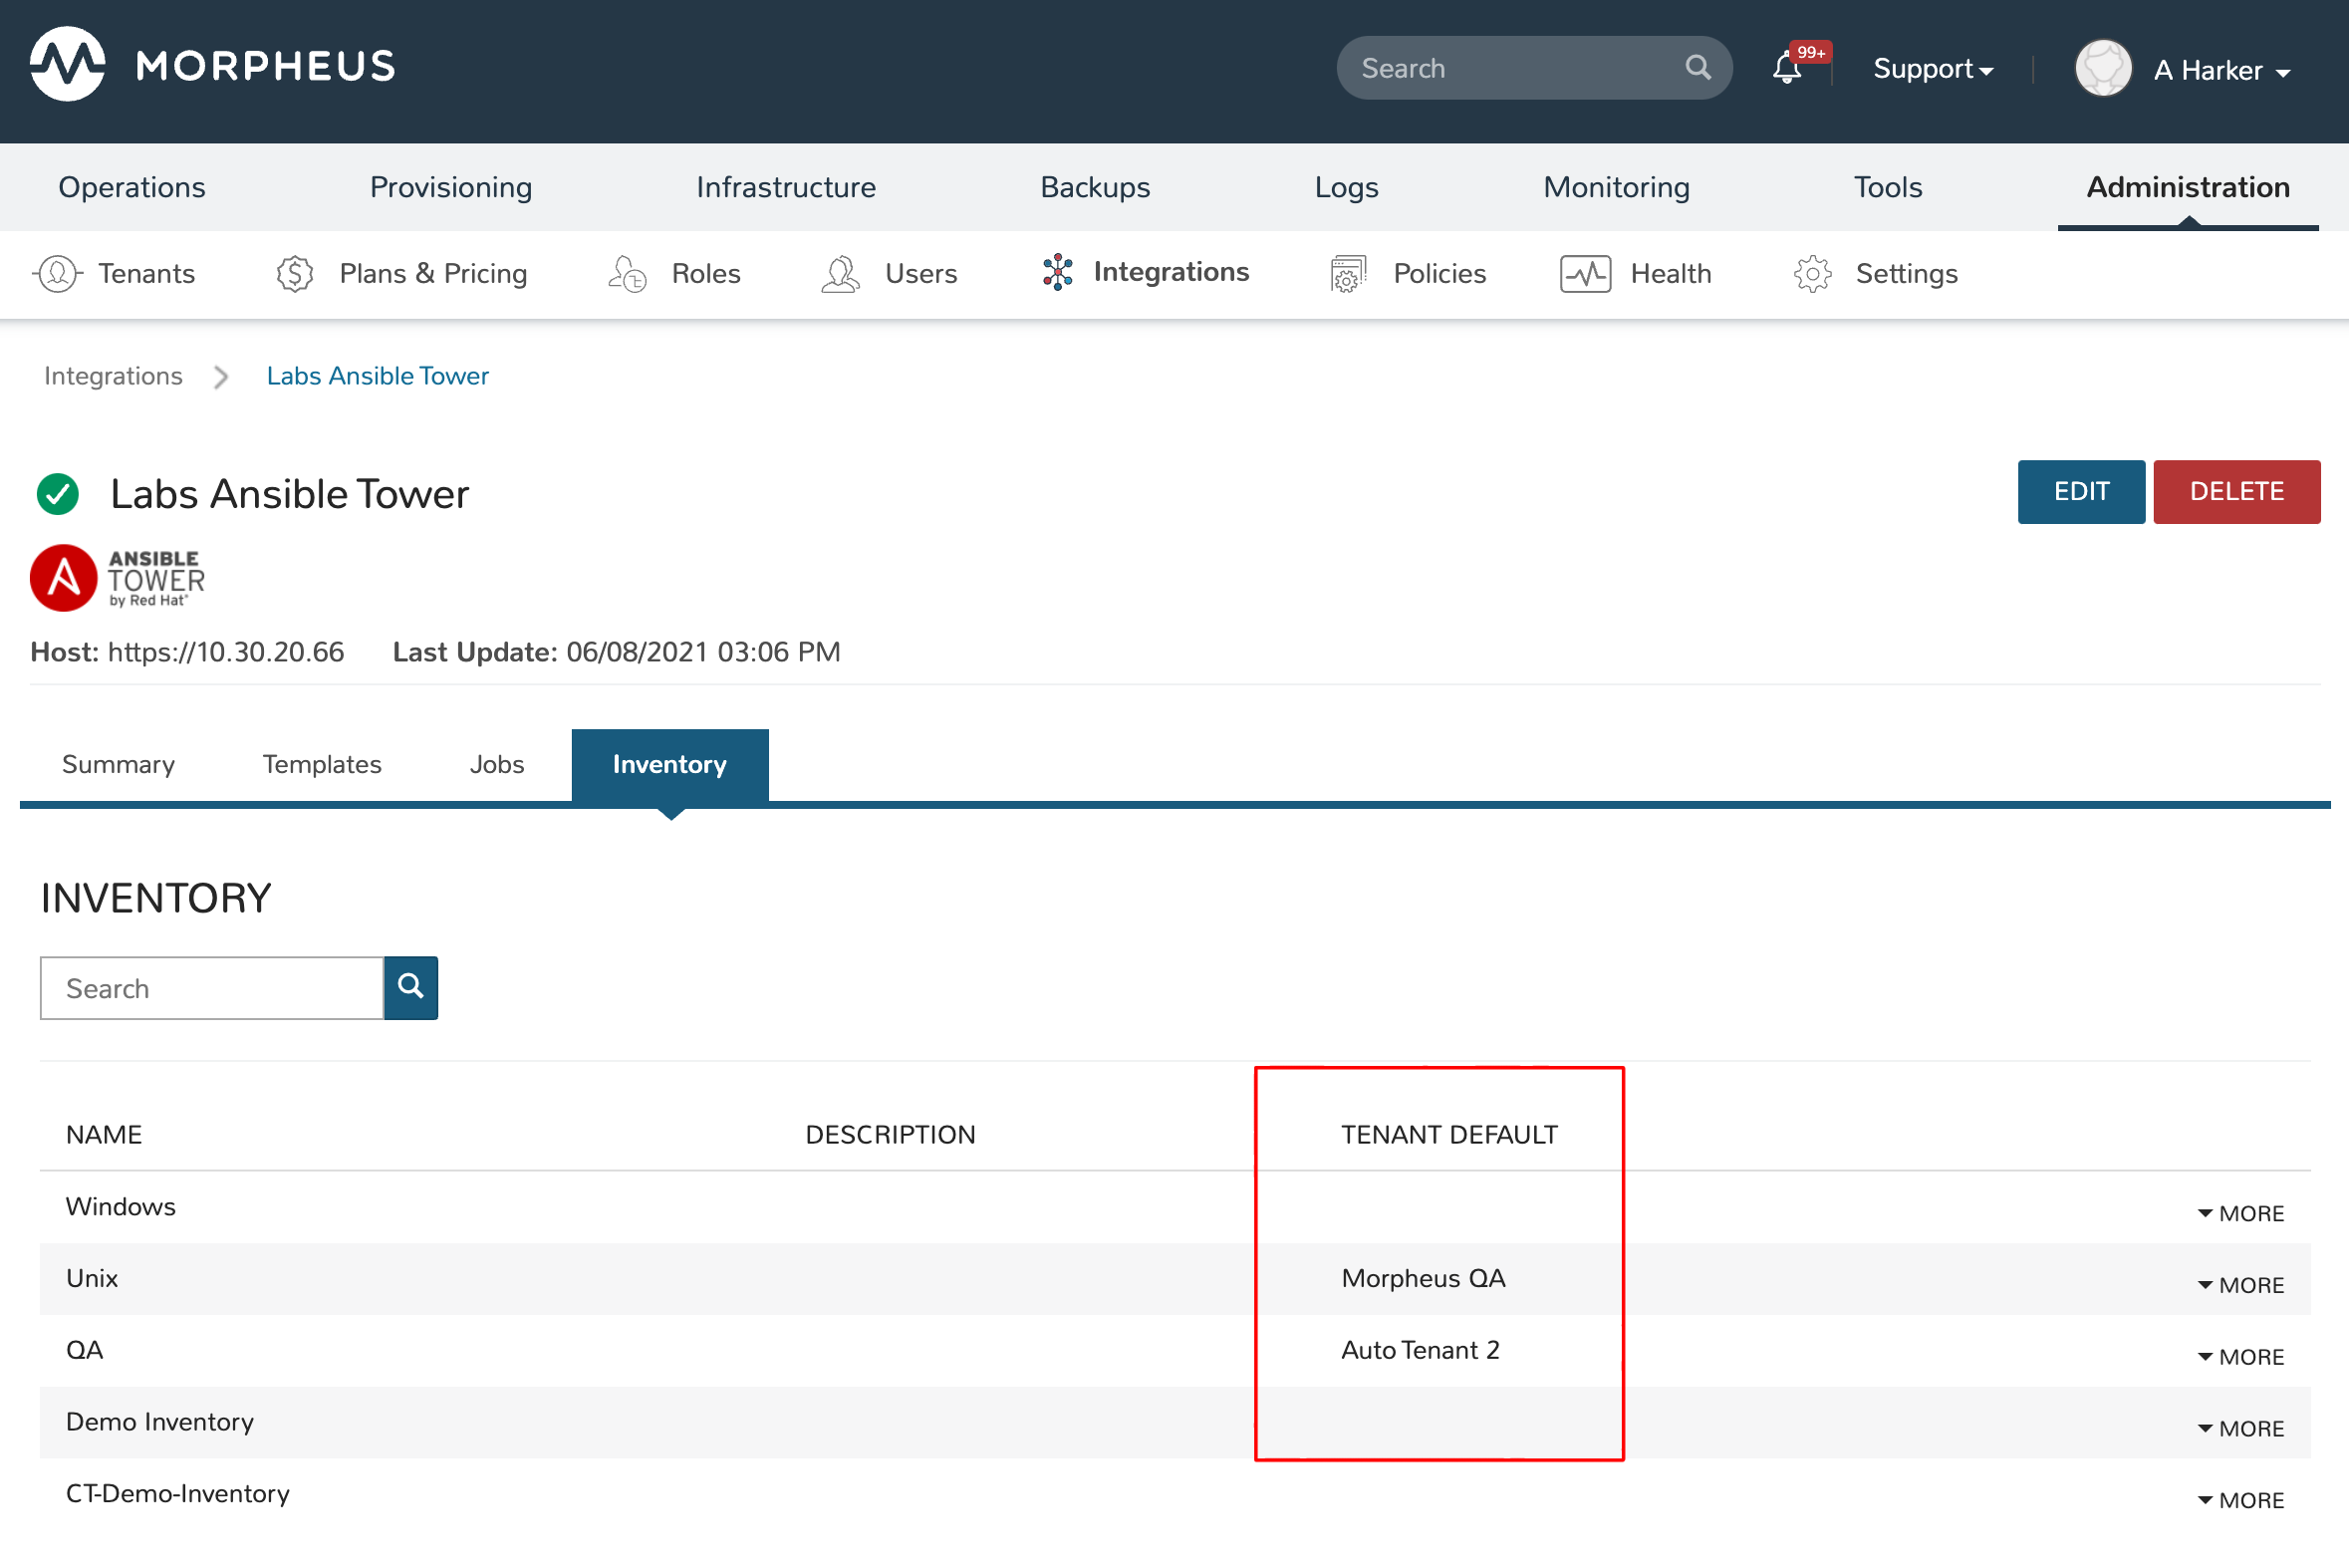The image size is (2349, 1568).
Task: Click the Tenants icon in submenu
Action: pos(58,273)
